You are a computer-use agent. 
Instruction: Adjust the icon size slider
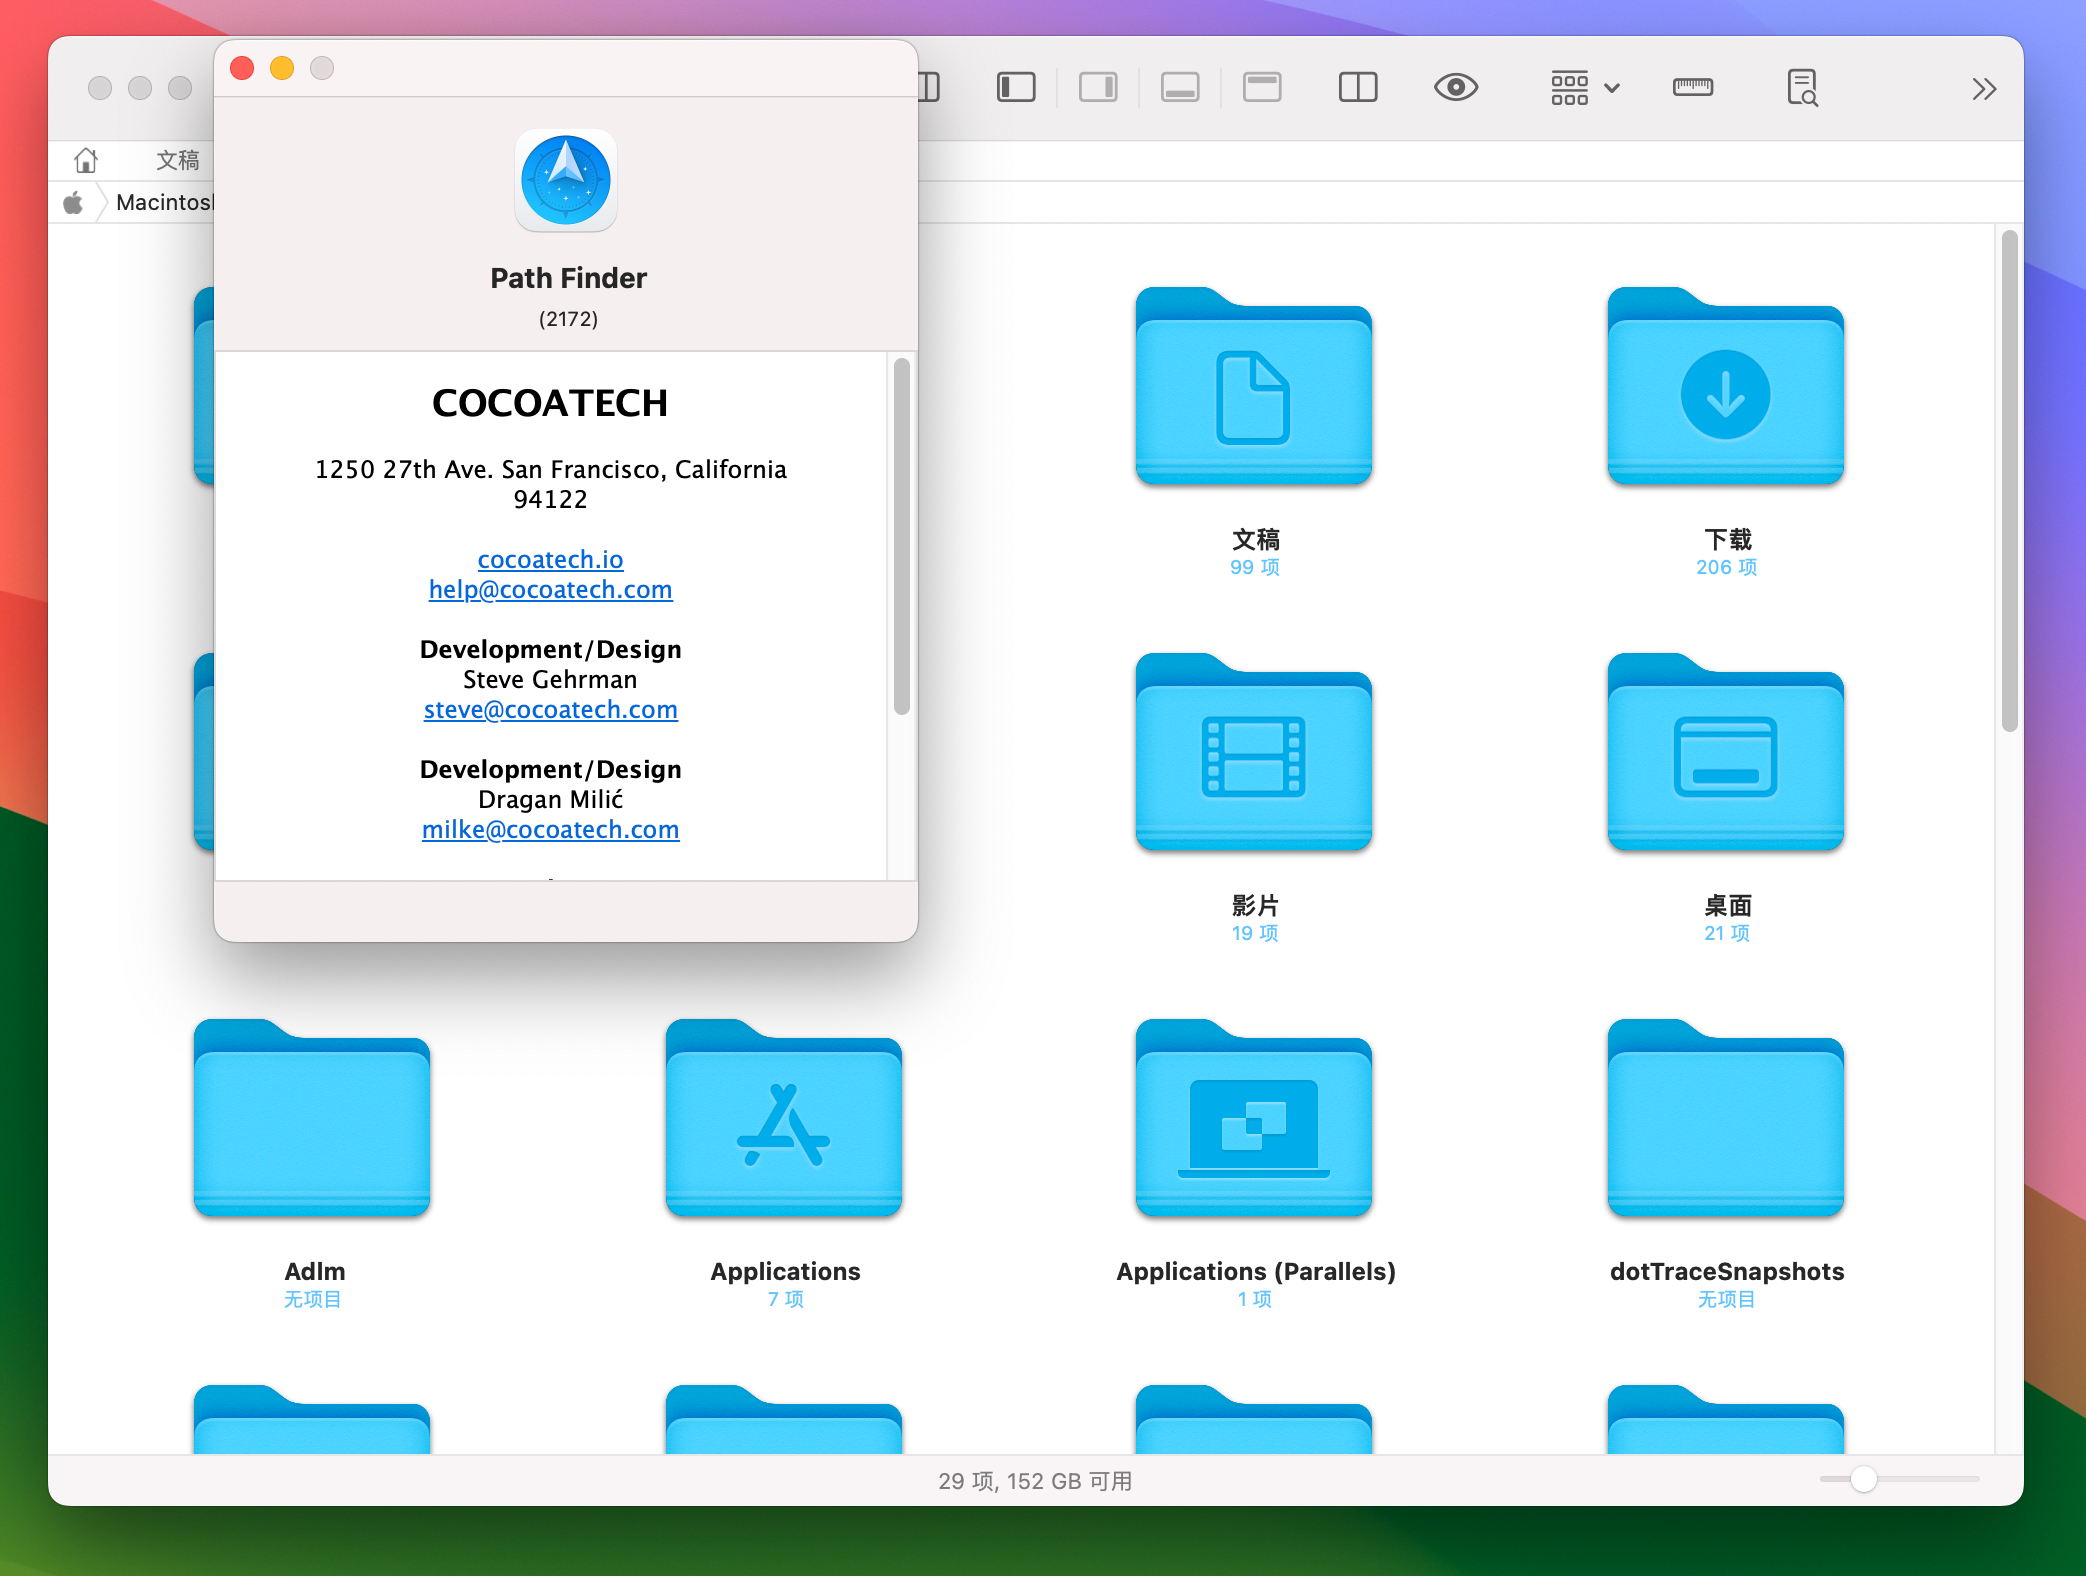[1862, 1481]
